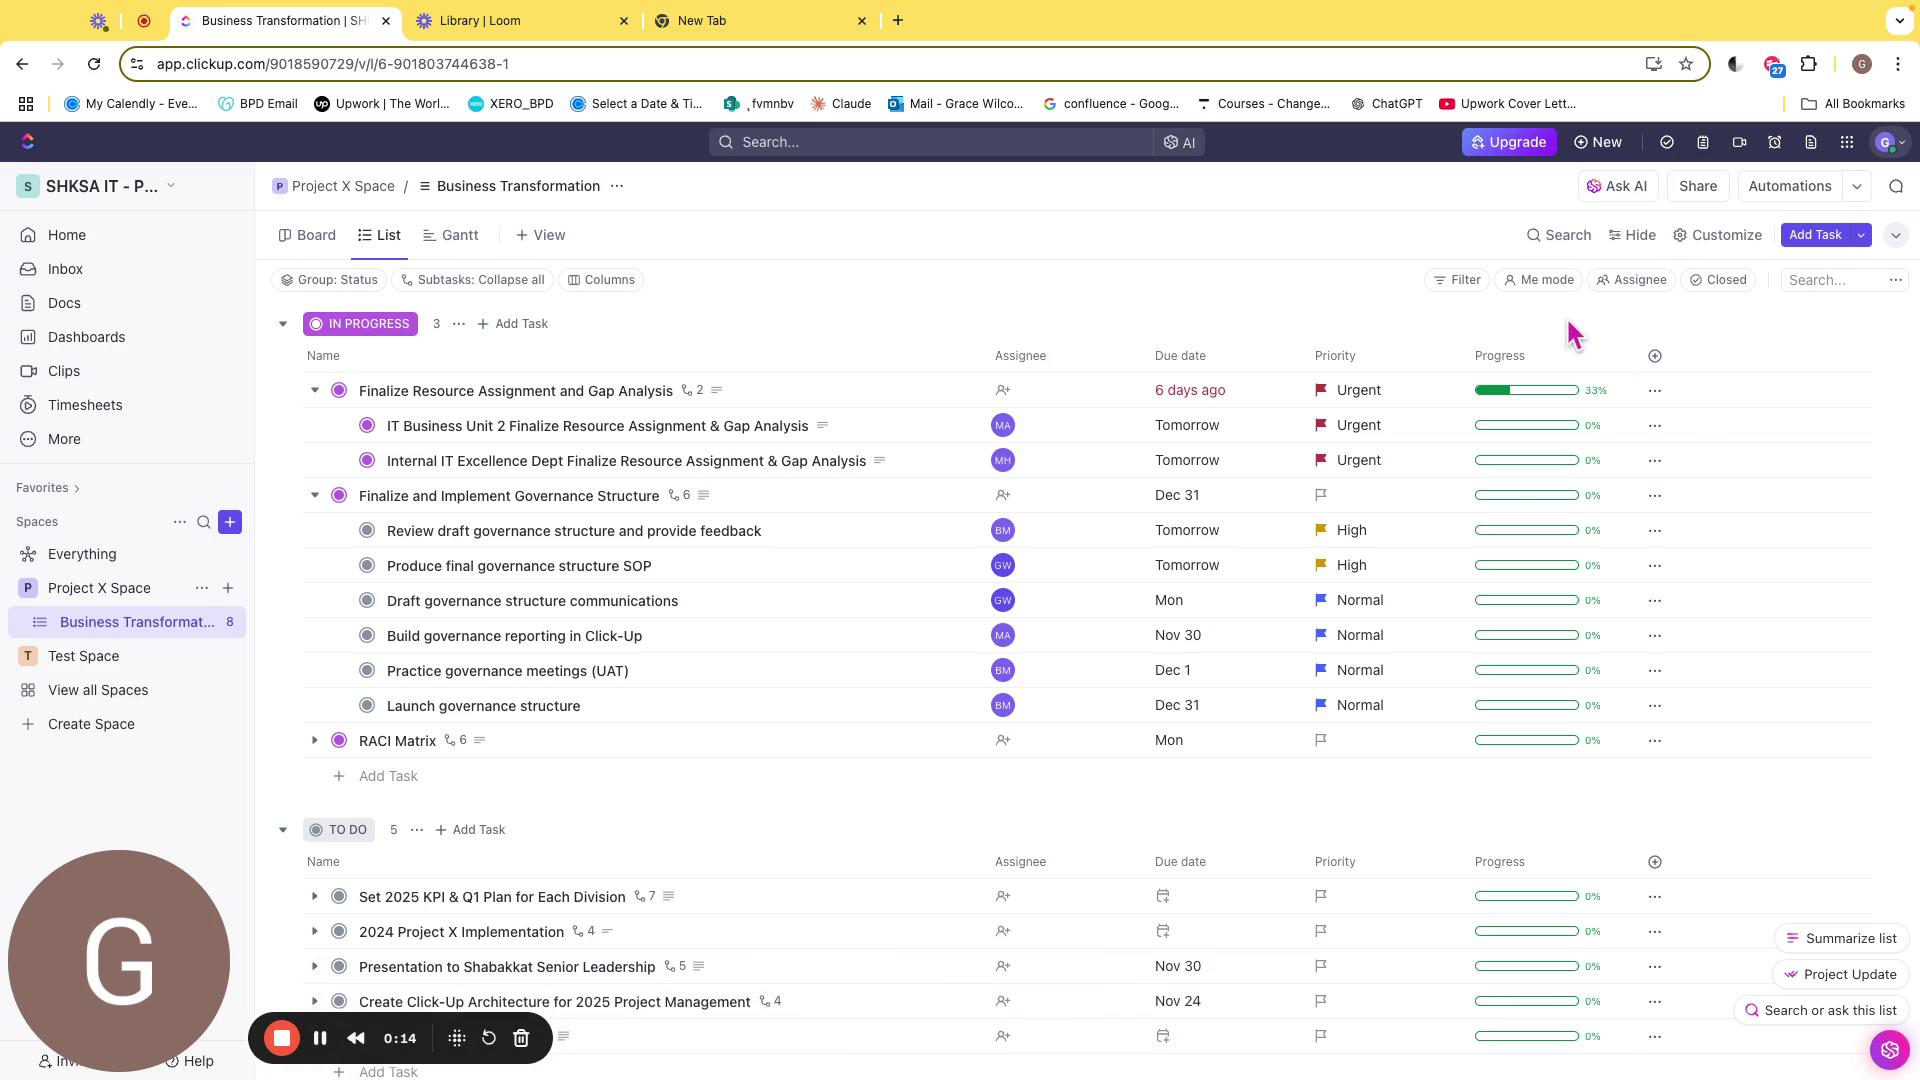Toggle status circle of Launch governance structure
1920x1080 pixels.
[367, 706]
